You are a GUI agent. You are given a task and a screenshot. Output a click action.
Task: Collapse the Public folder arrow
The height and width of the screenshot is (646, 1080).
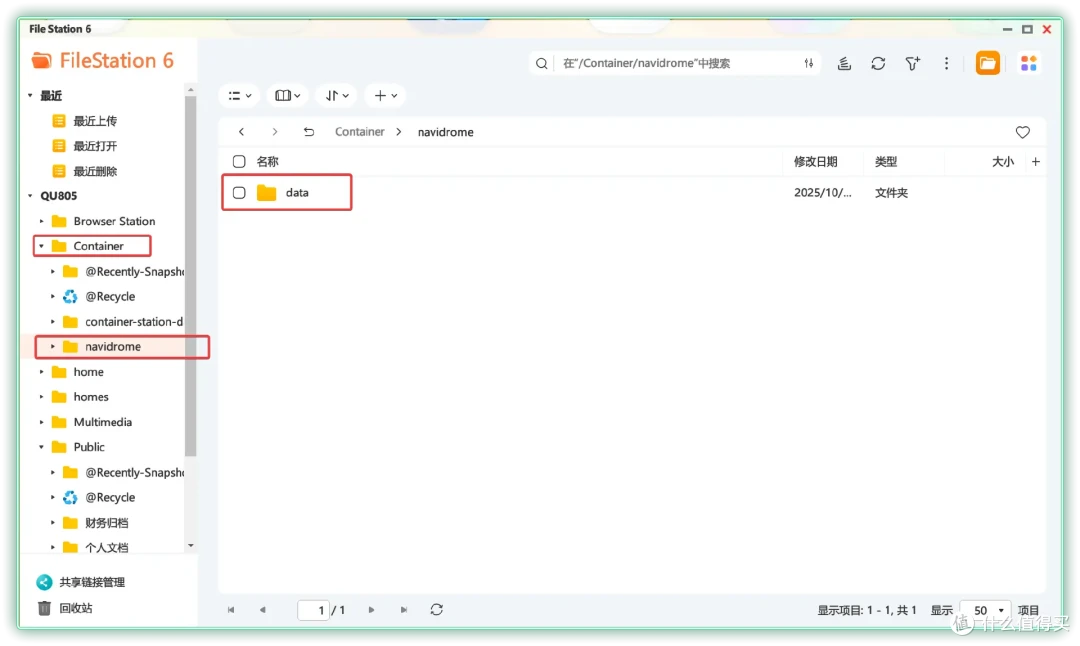tap(41, 448)
